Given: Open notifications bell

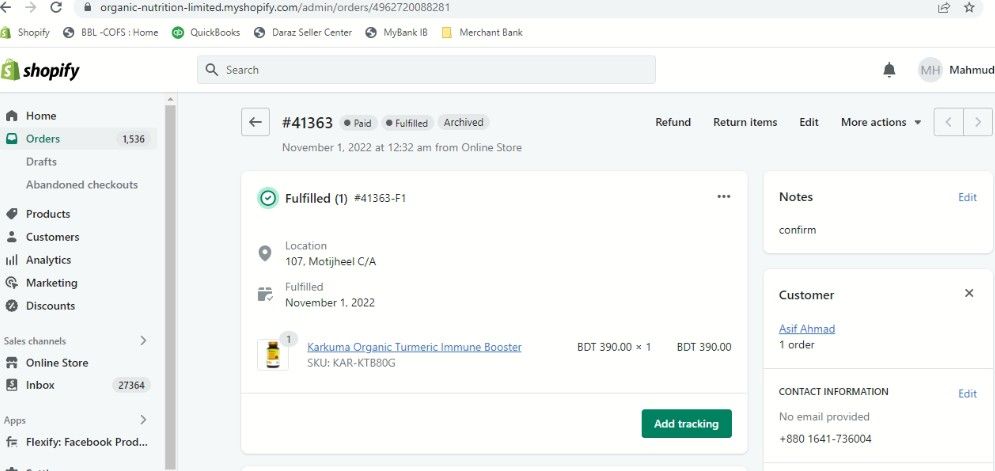Looking at the screenshot, I should point(889,70).
